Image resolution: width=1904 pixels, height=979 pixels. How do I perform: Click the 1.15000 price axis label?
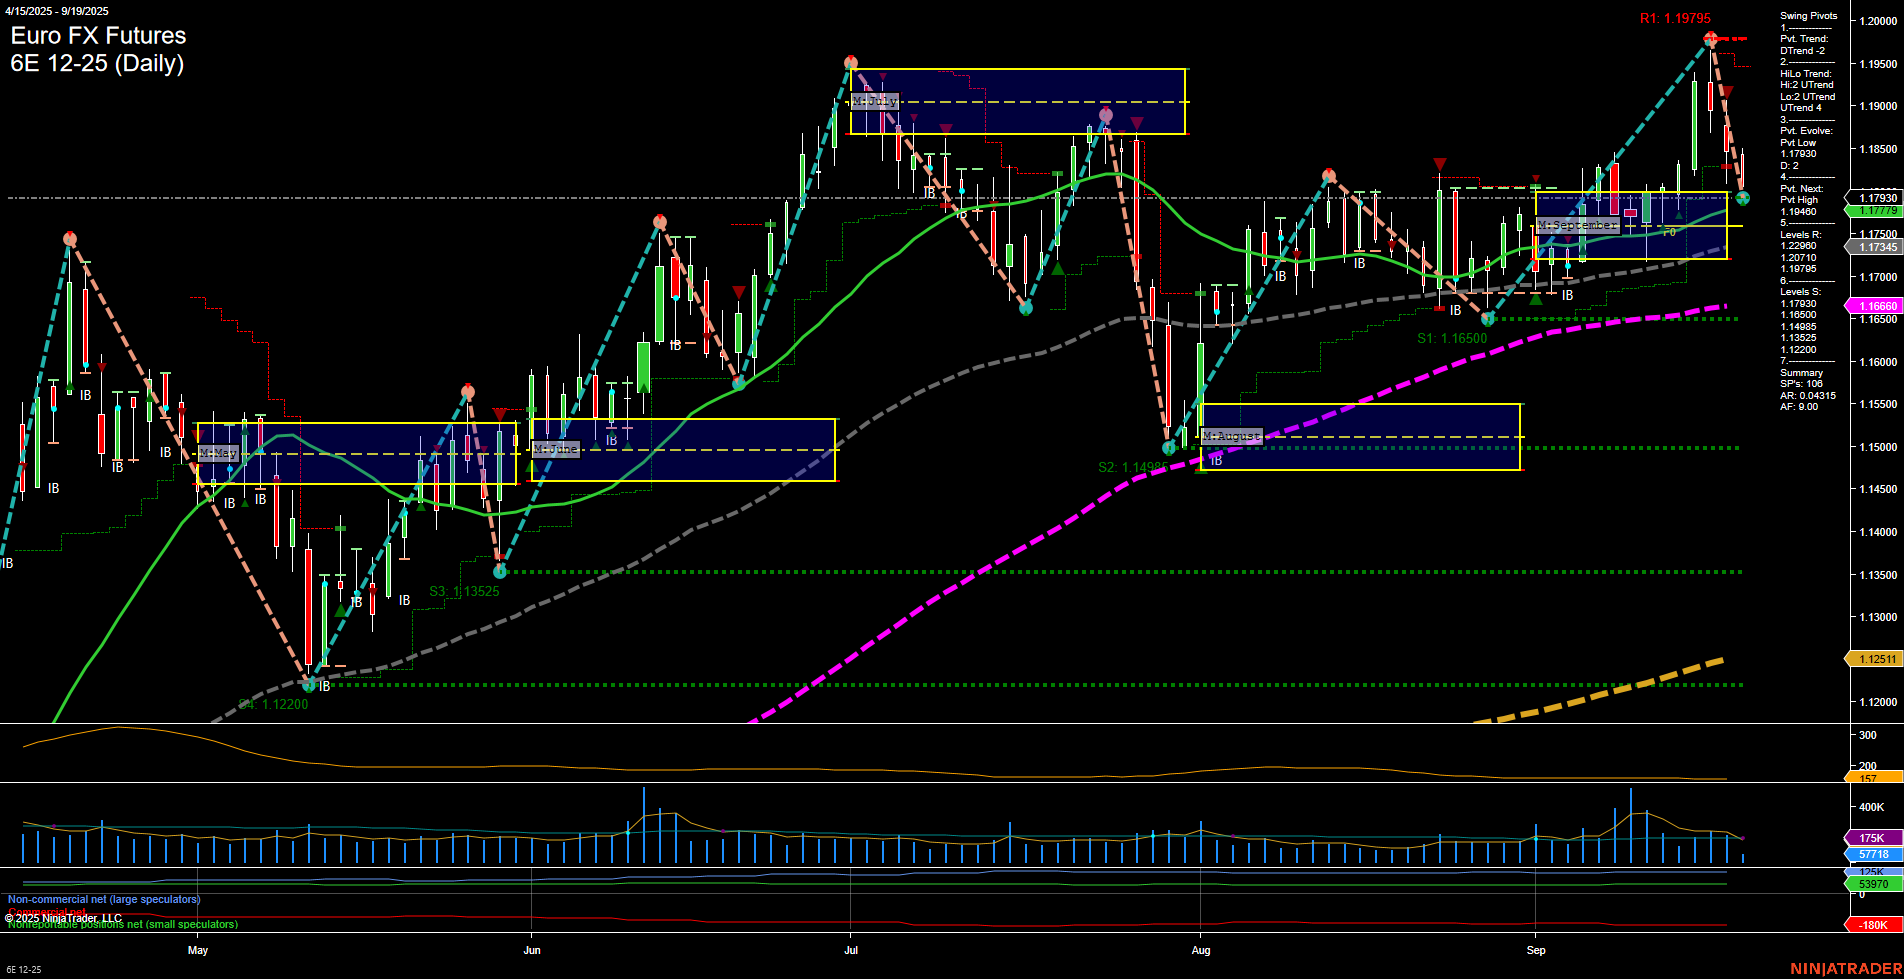[x=1877, y=447]
